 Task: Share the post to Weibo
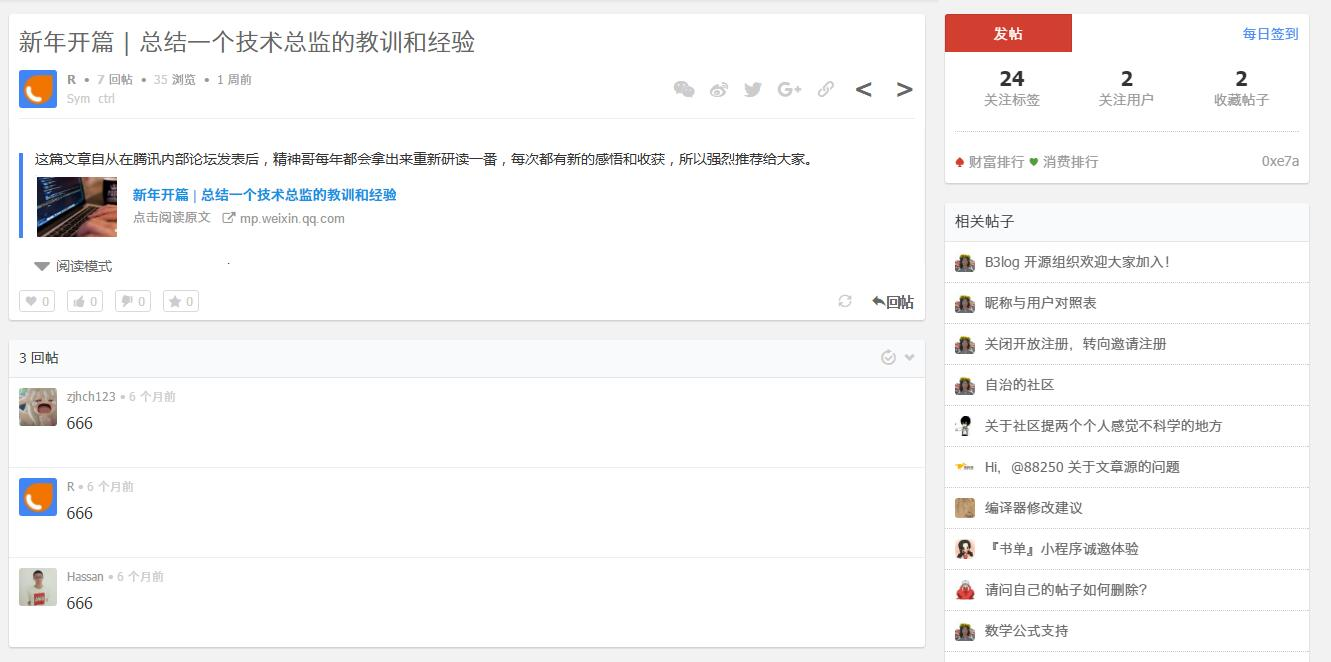pyautogui.click(x=719, y=89)
